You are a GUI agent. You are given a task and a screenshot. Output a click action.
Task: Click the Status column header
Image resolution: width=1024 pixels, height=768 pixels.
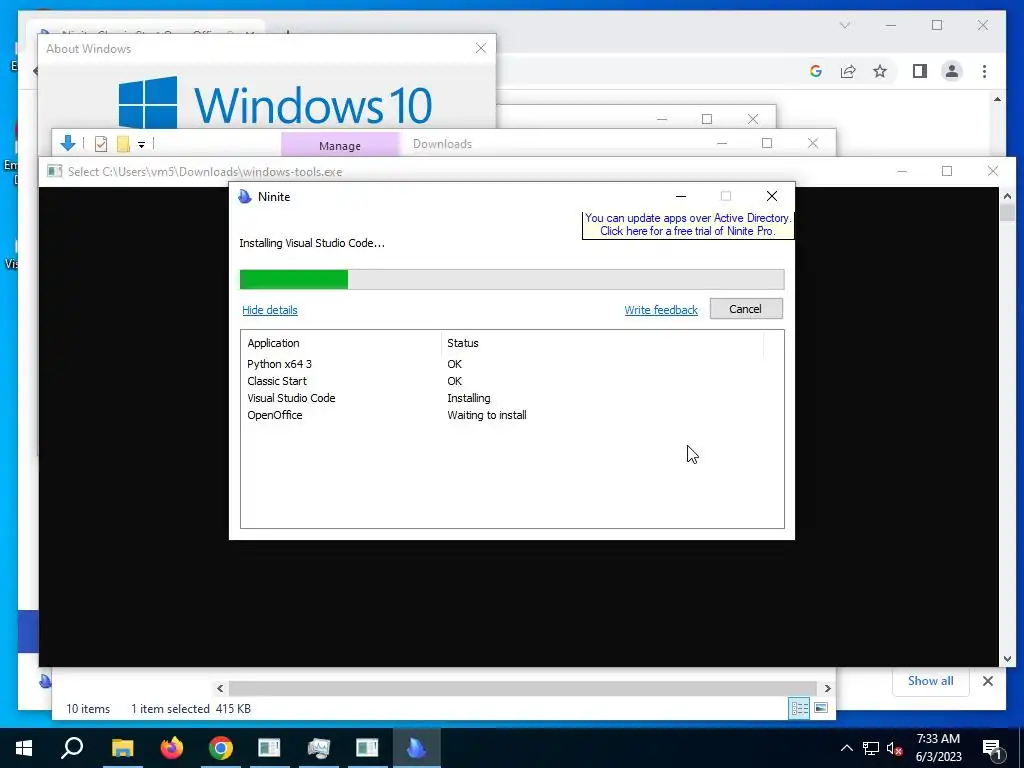click(x=602, y=344)
